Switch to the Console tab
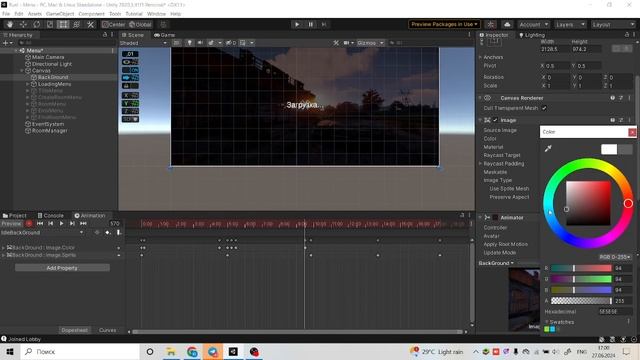The width and height of the screenshot is (640, 360). (51, 216)
